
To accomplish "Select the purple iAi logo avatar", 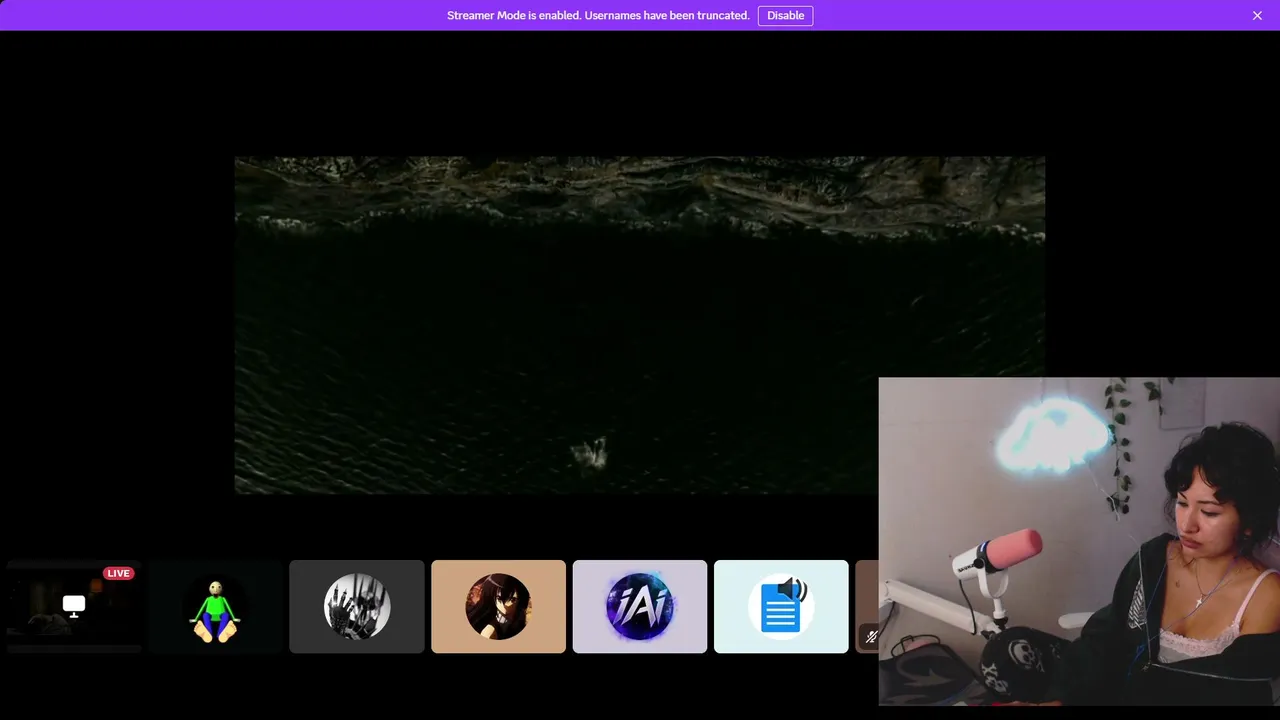I will coord(640,607).
